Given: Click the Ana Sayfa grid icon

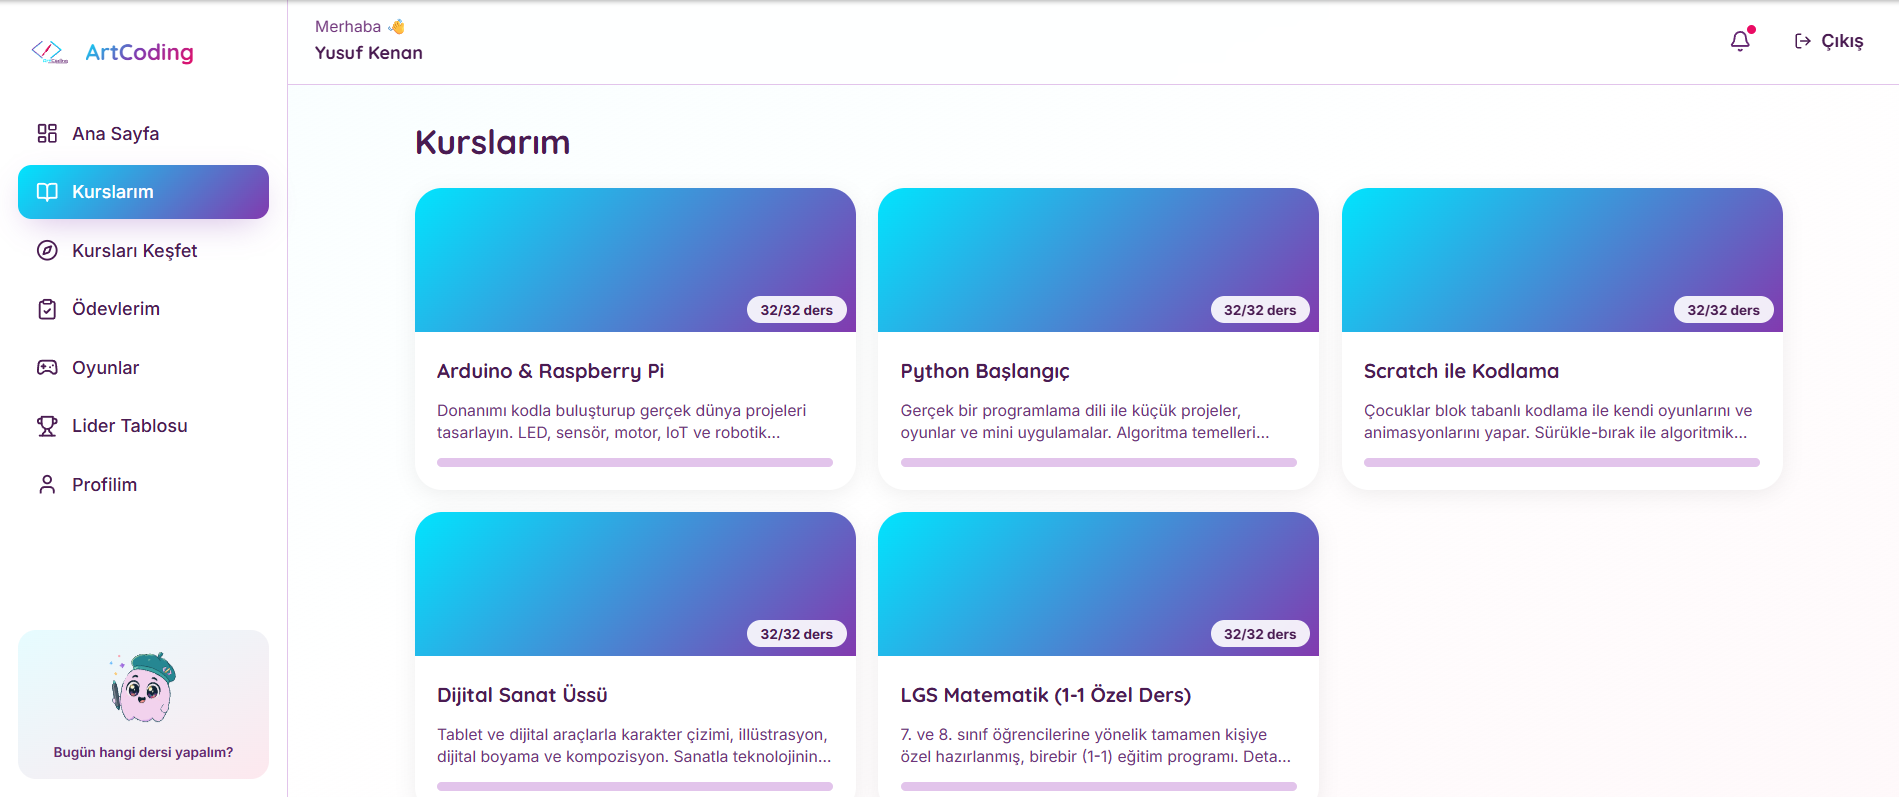Looking at the screenshot, I should click(47, 133).
